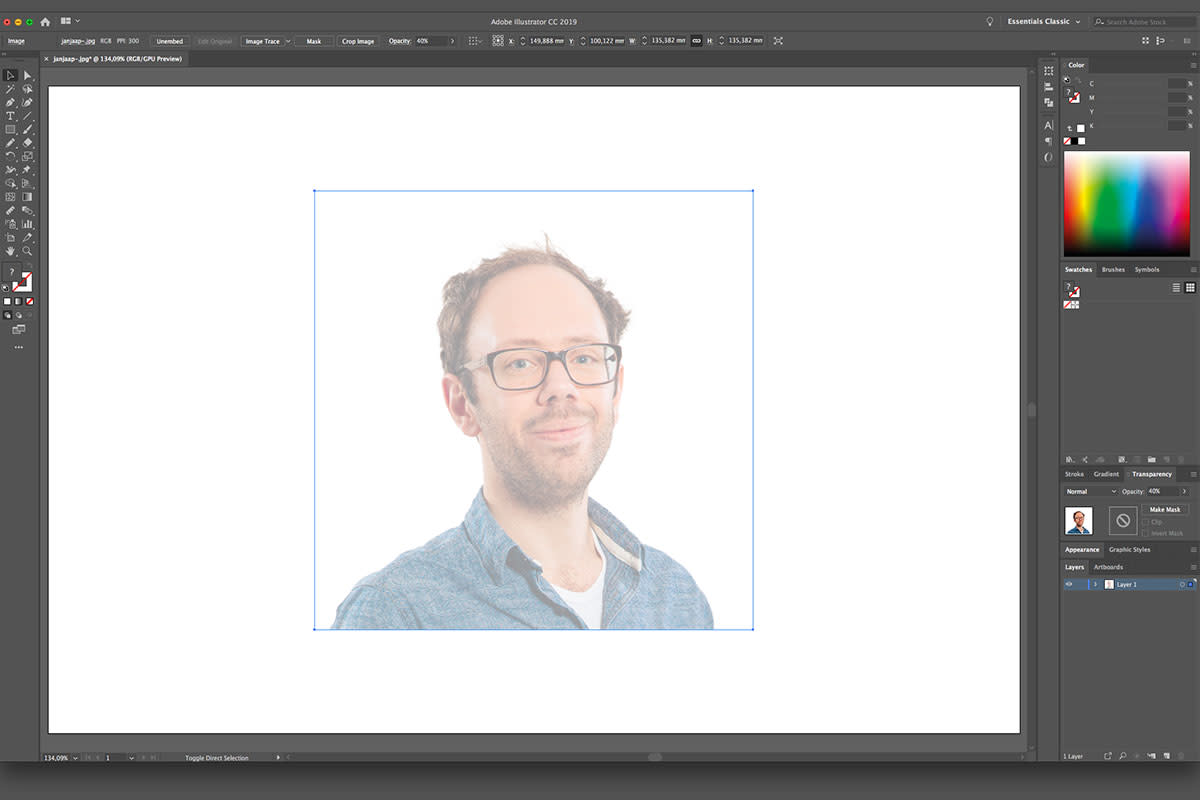This screenshot has width=1200, height=800.
Task: Select the Paintbrush tool
Action: point(28,129)
